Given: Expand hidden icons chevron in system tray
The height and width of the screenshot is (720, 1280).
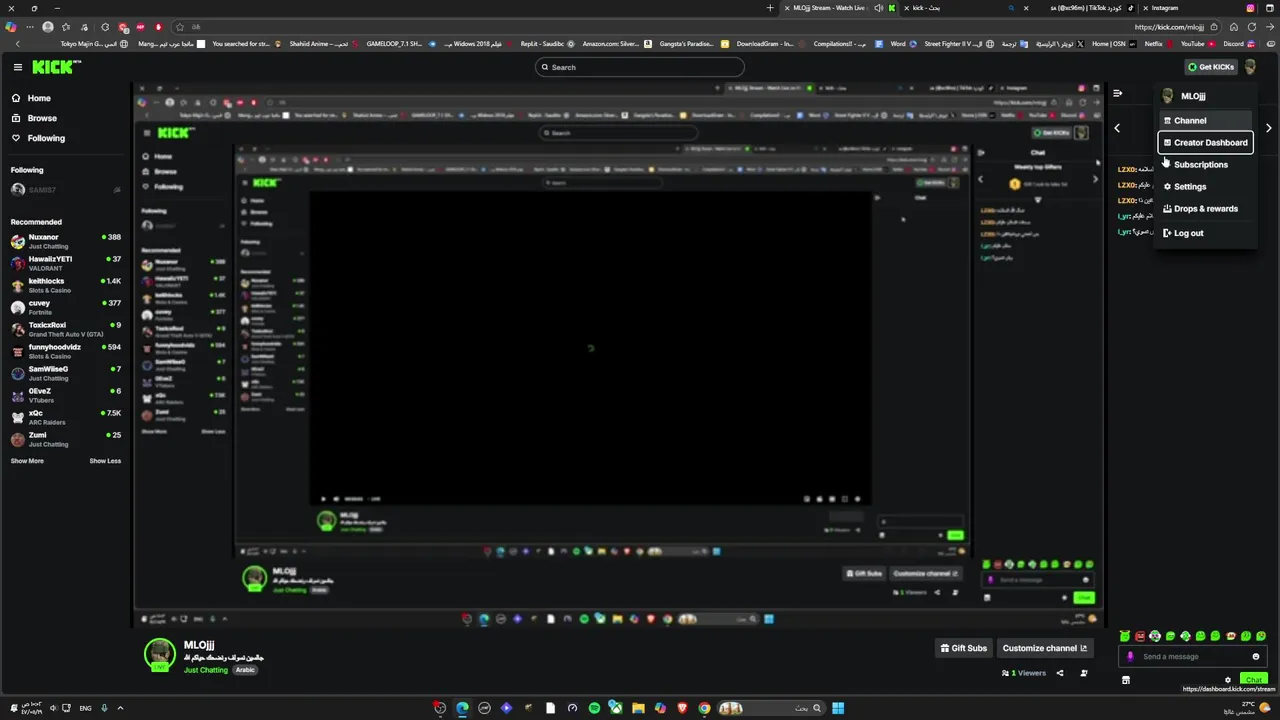Looking at the screenshot, I should point(120,708).
